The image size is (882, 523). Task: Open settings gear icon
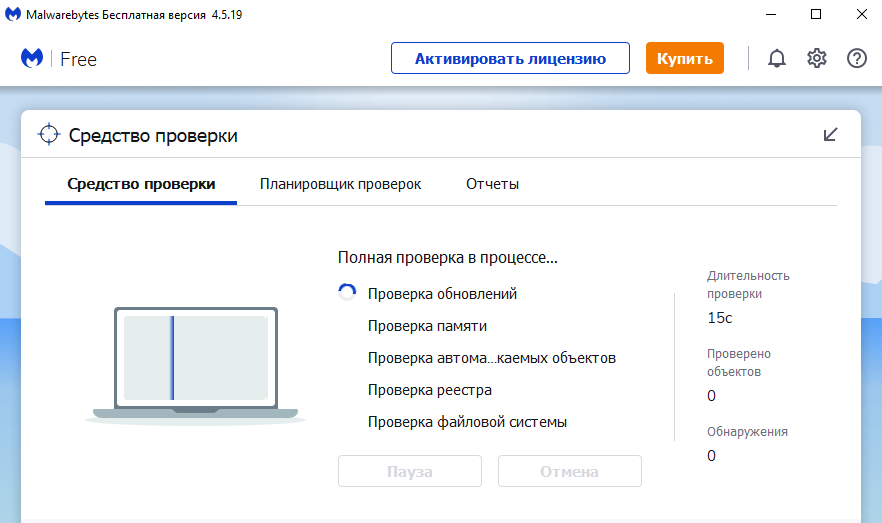tap(817, 58)
